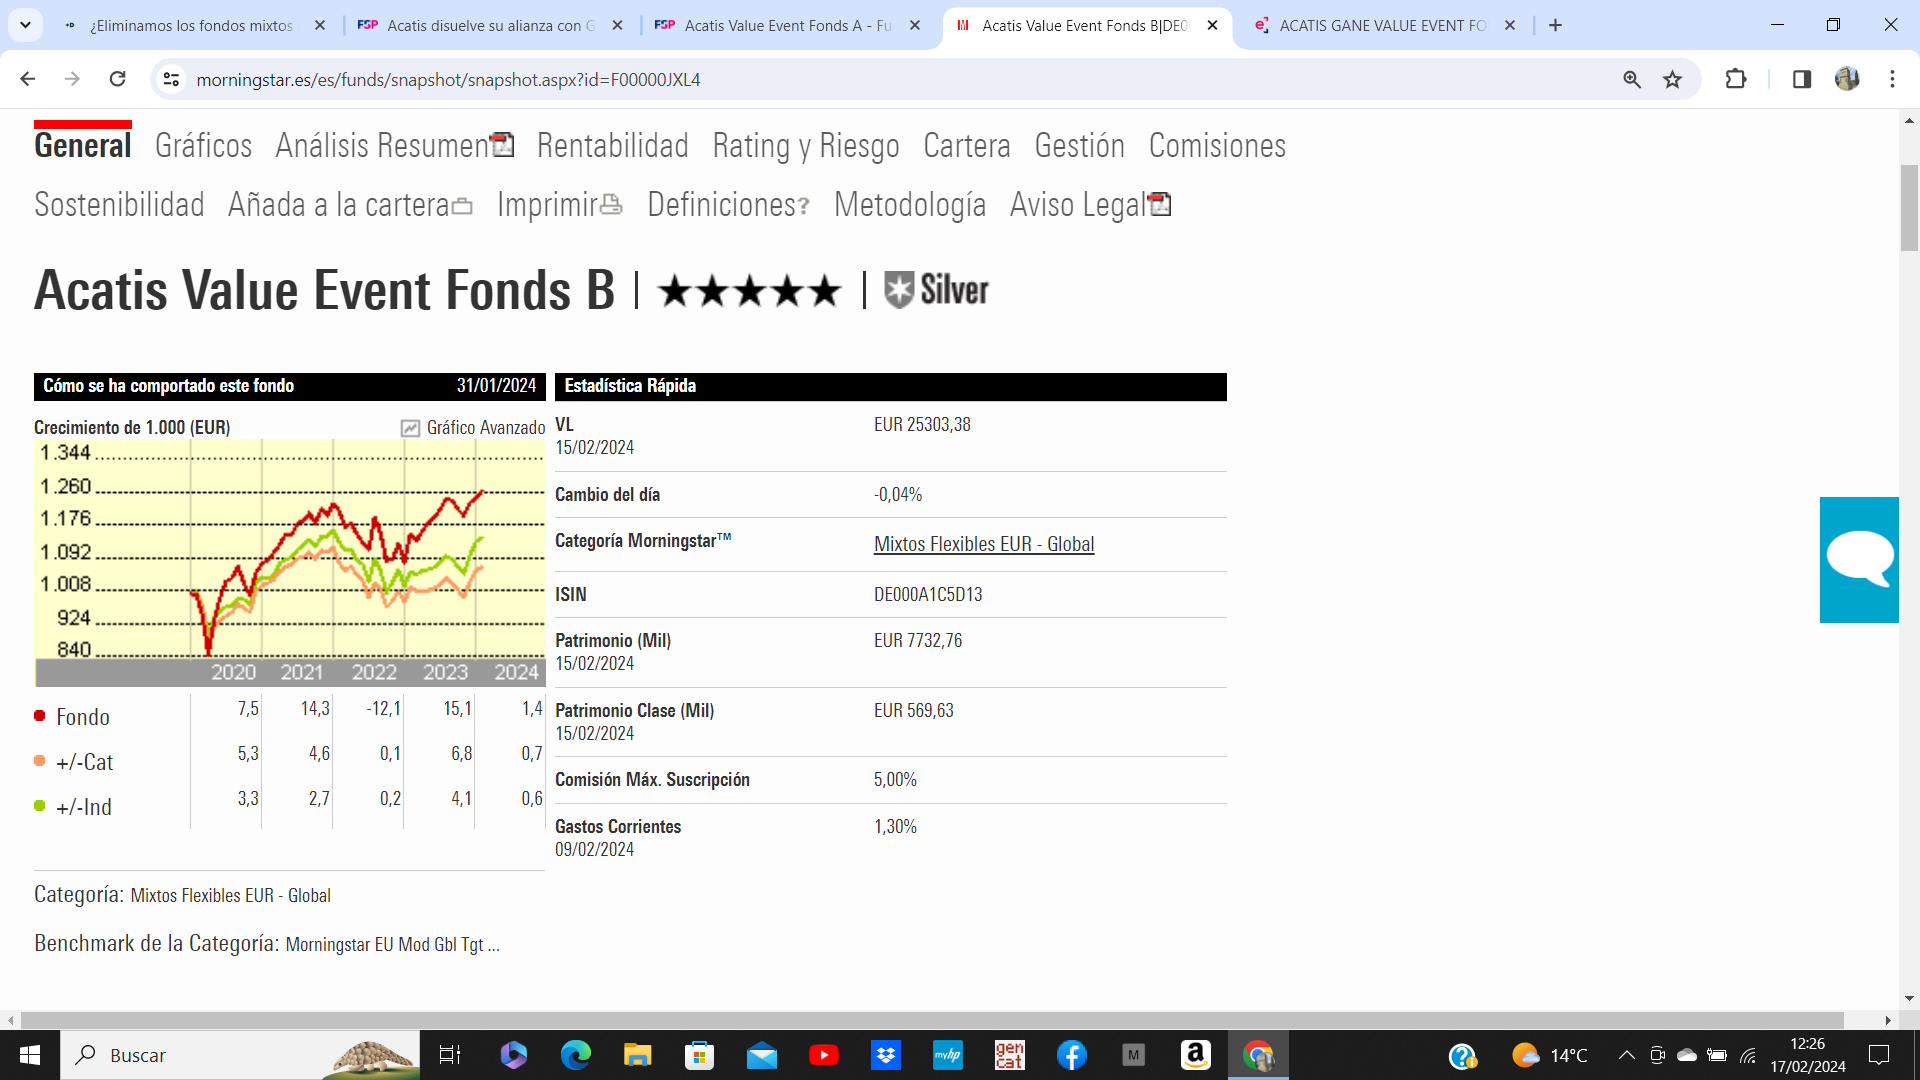Image resolution: width=1920 pixels, height=1080 pixels.
Task: Bookmark this page with the star icon
Action: [x=1673, y=79]
